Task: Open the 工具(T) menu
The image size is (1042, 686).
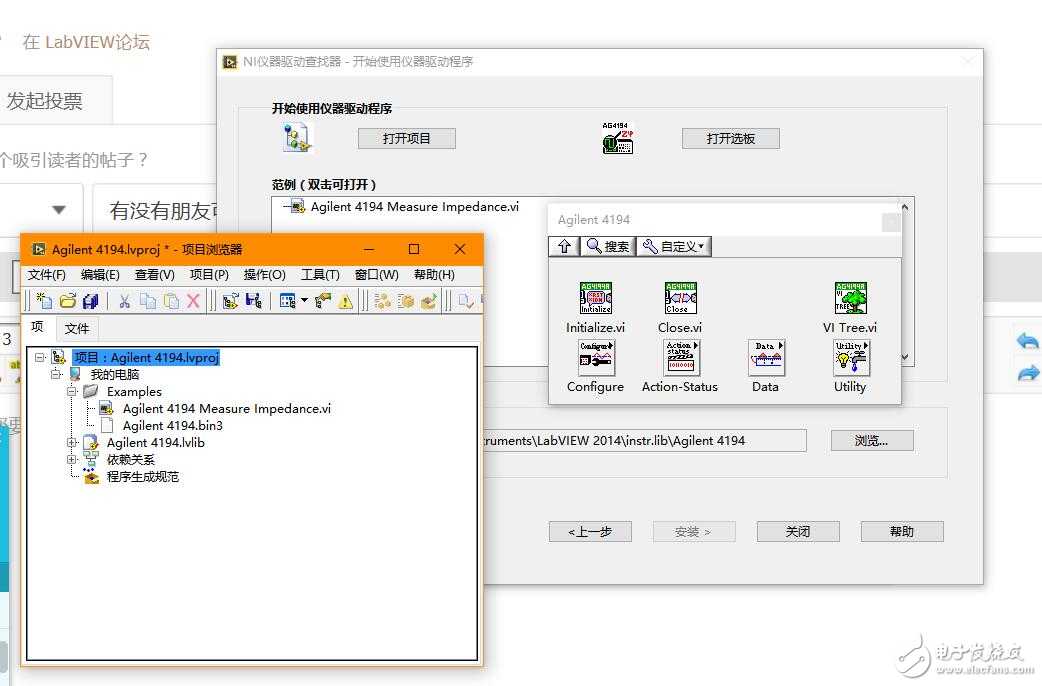Action: click(x=320, y=275)
